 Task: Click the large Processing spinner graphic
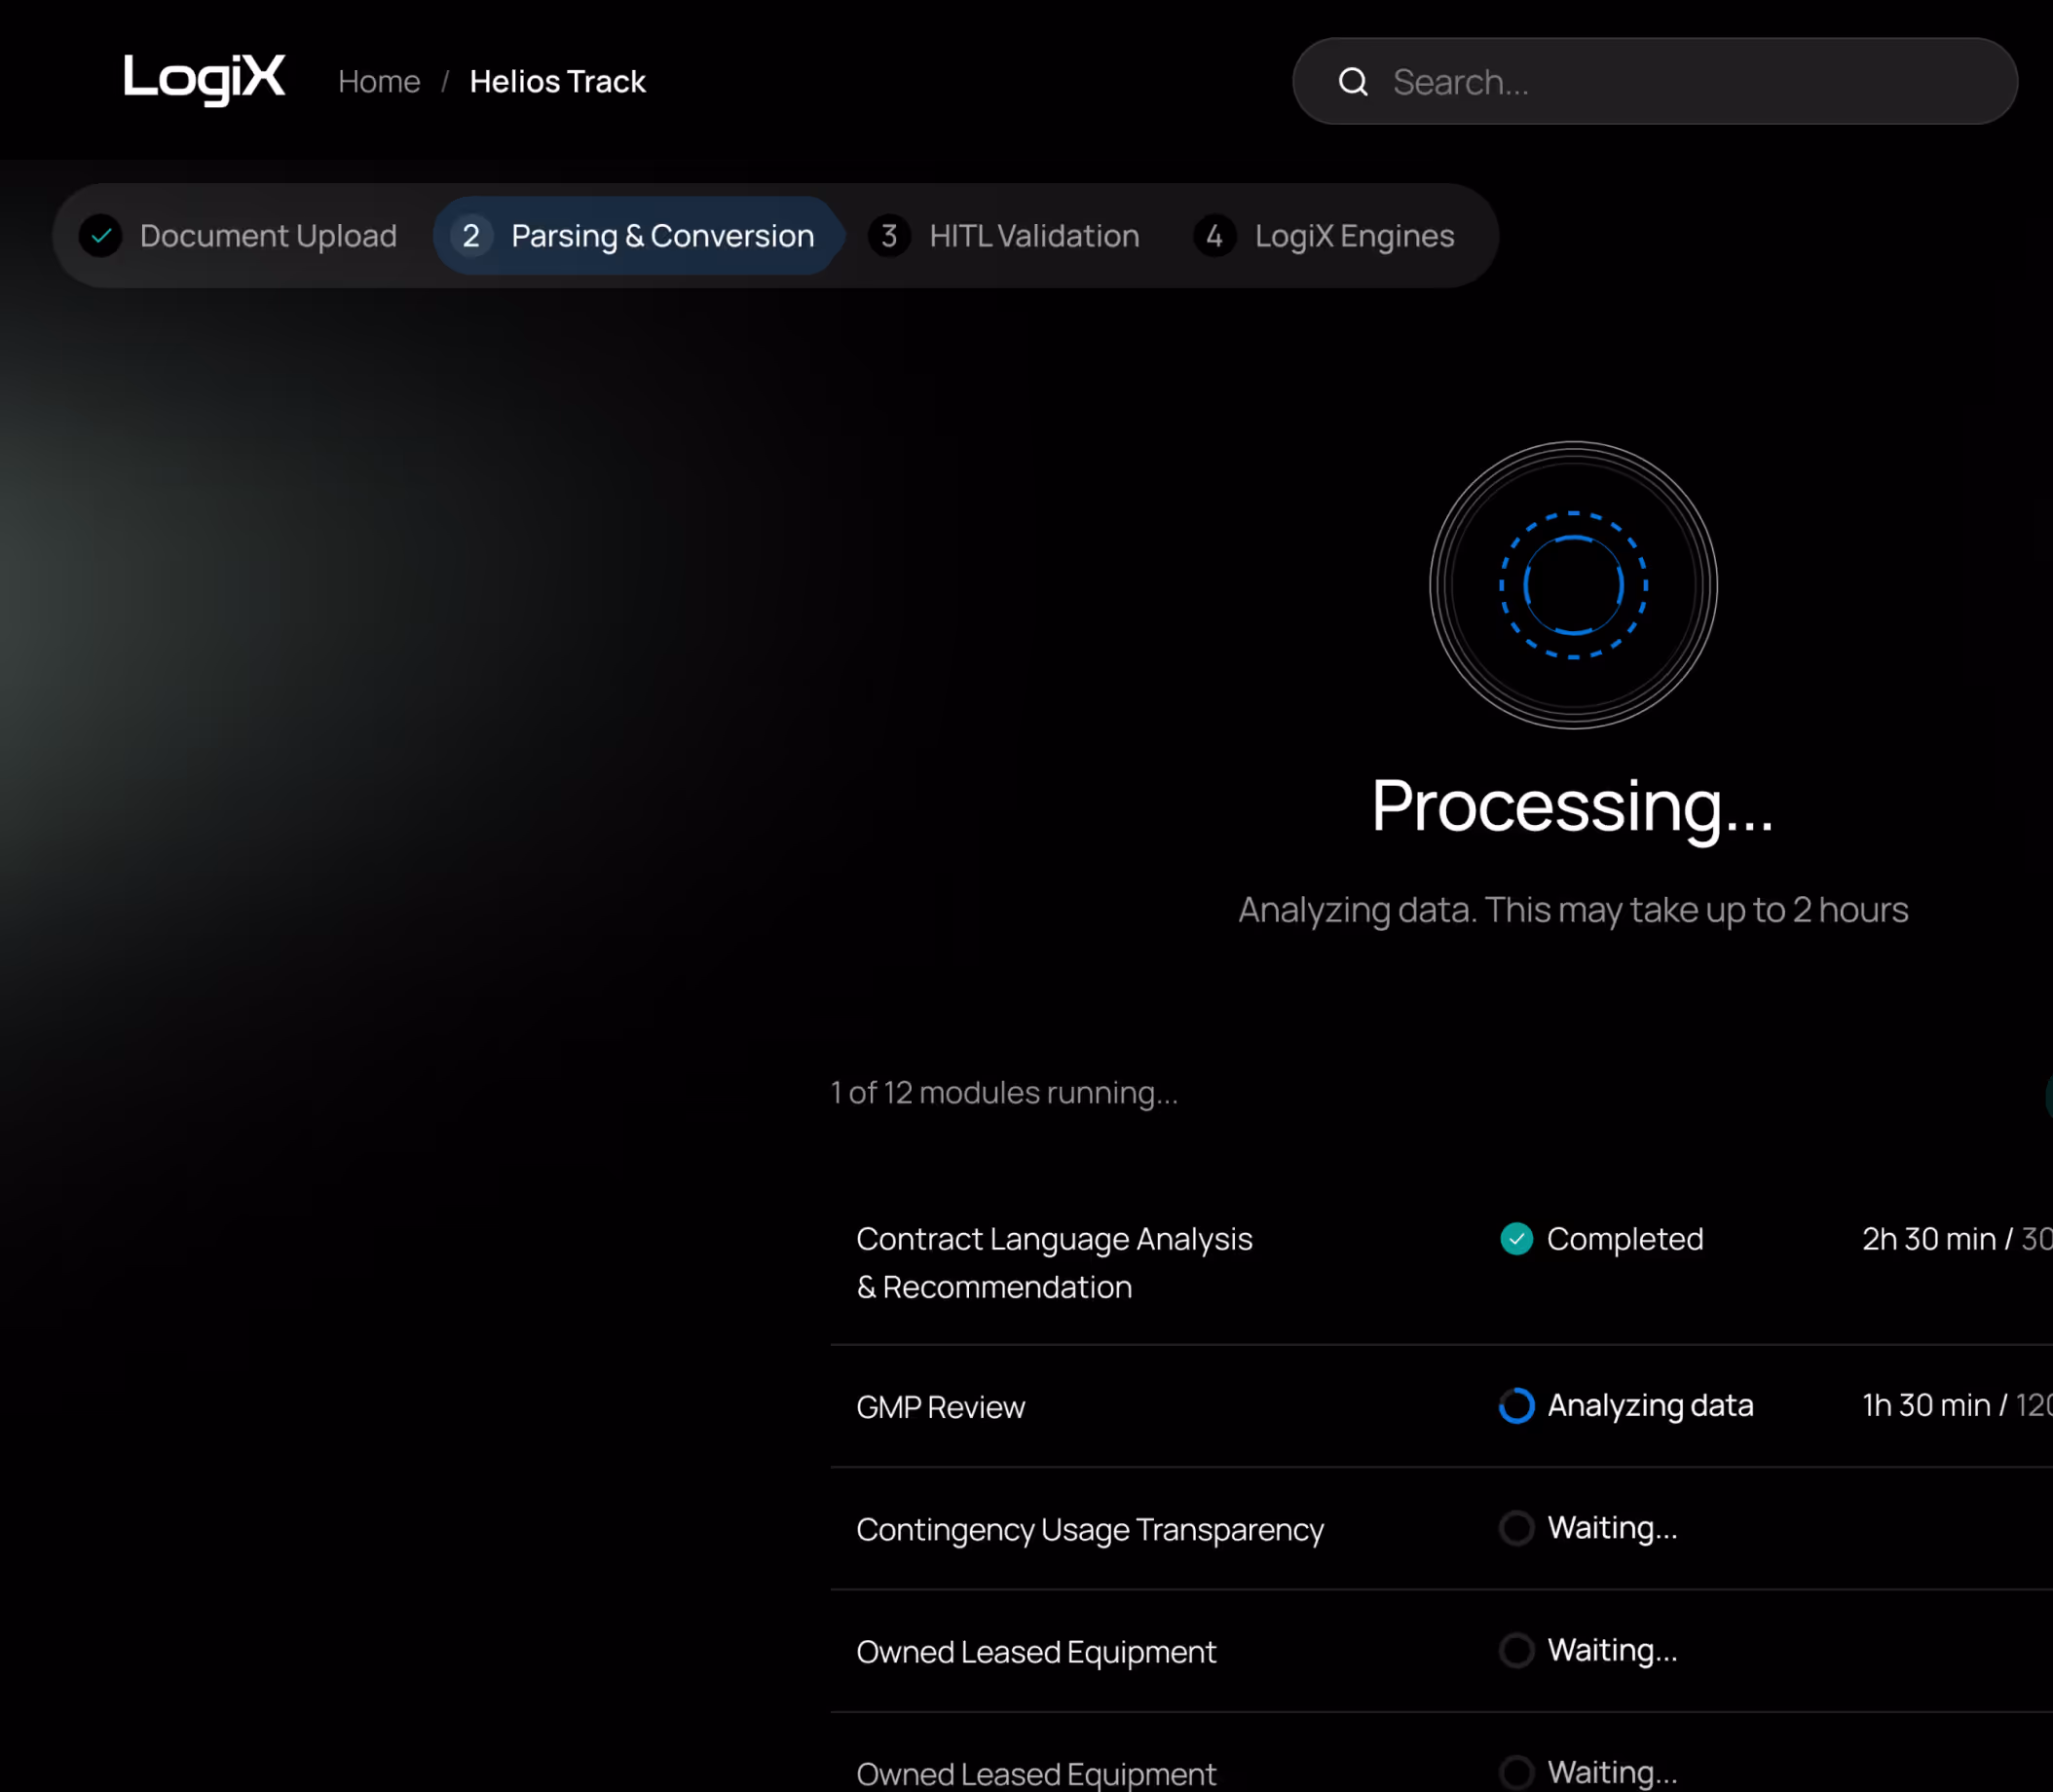tap(1573, 586)
